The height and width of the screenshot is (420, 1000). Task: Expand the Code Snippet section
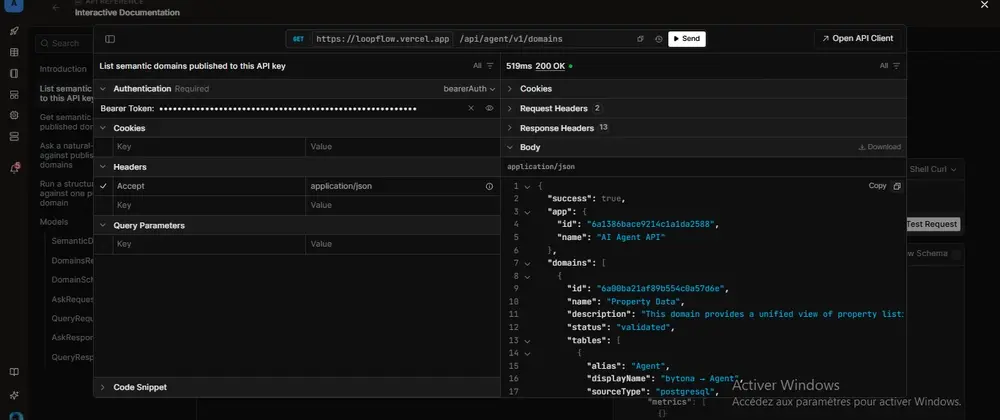[x=103, y=387]
